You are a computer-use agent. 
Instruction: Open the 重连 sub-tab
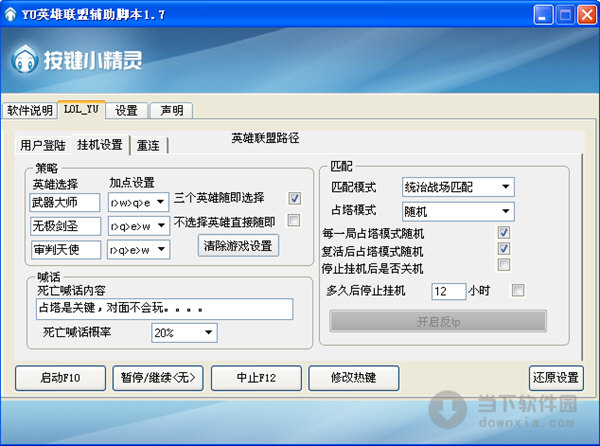click(x=148, y=145)
